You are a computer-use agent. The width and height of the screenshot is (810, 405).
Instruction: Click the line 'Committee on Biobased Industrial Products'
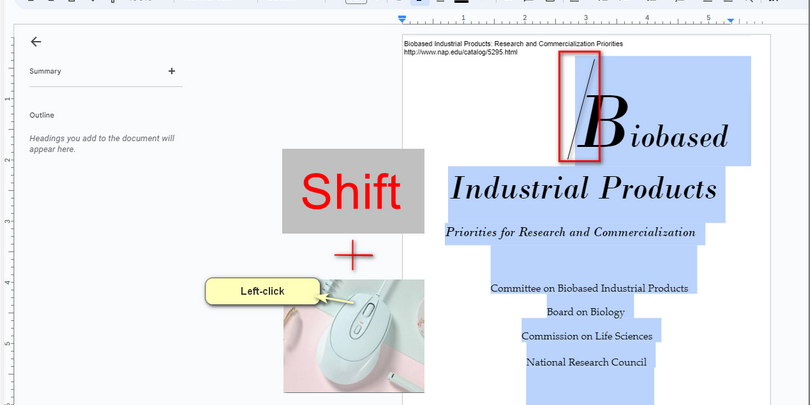pos(589,288)
